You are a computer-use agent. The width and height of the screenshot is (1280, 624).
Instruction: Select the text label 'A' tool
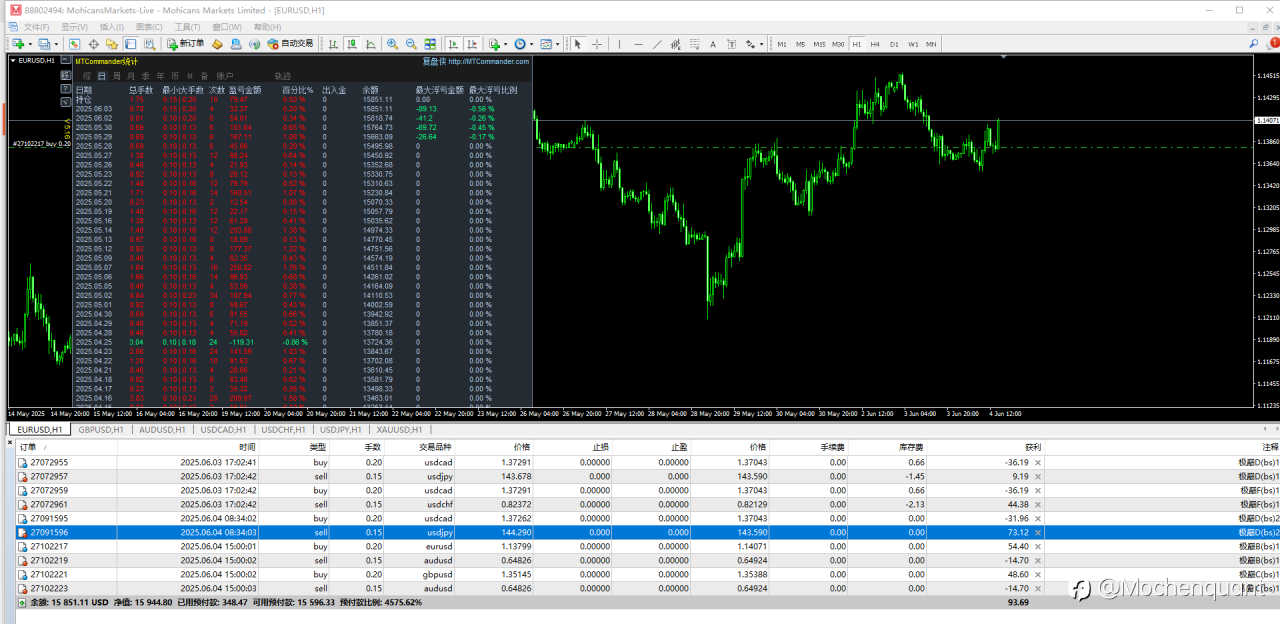713,44
